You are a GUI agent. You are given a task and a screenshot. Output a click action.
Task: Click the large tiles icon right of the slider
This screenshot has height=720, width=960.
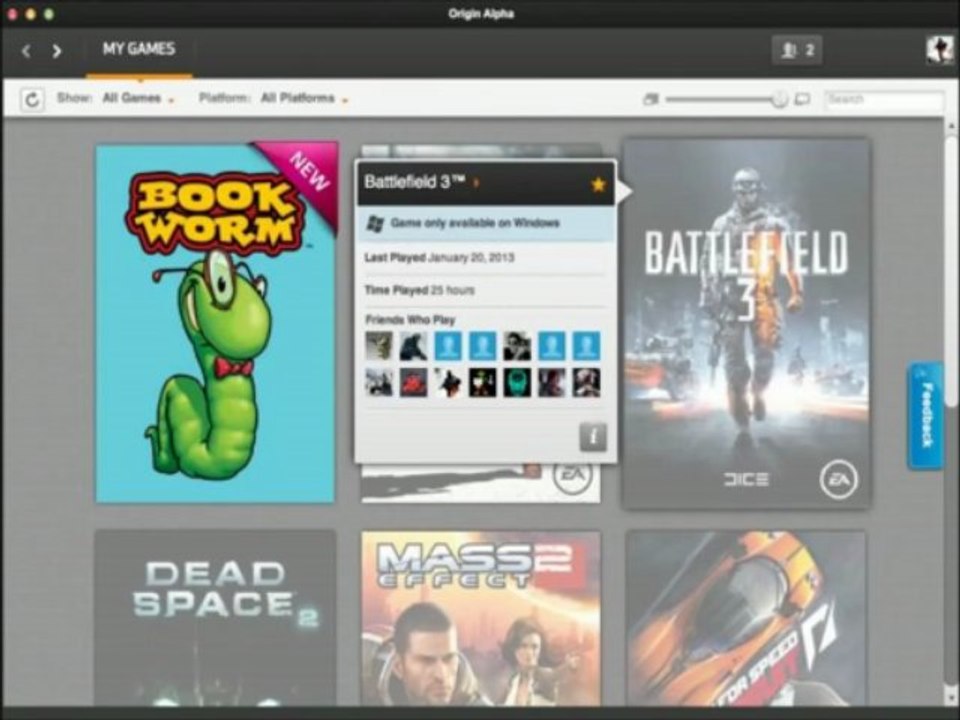802,99
